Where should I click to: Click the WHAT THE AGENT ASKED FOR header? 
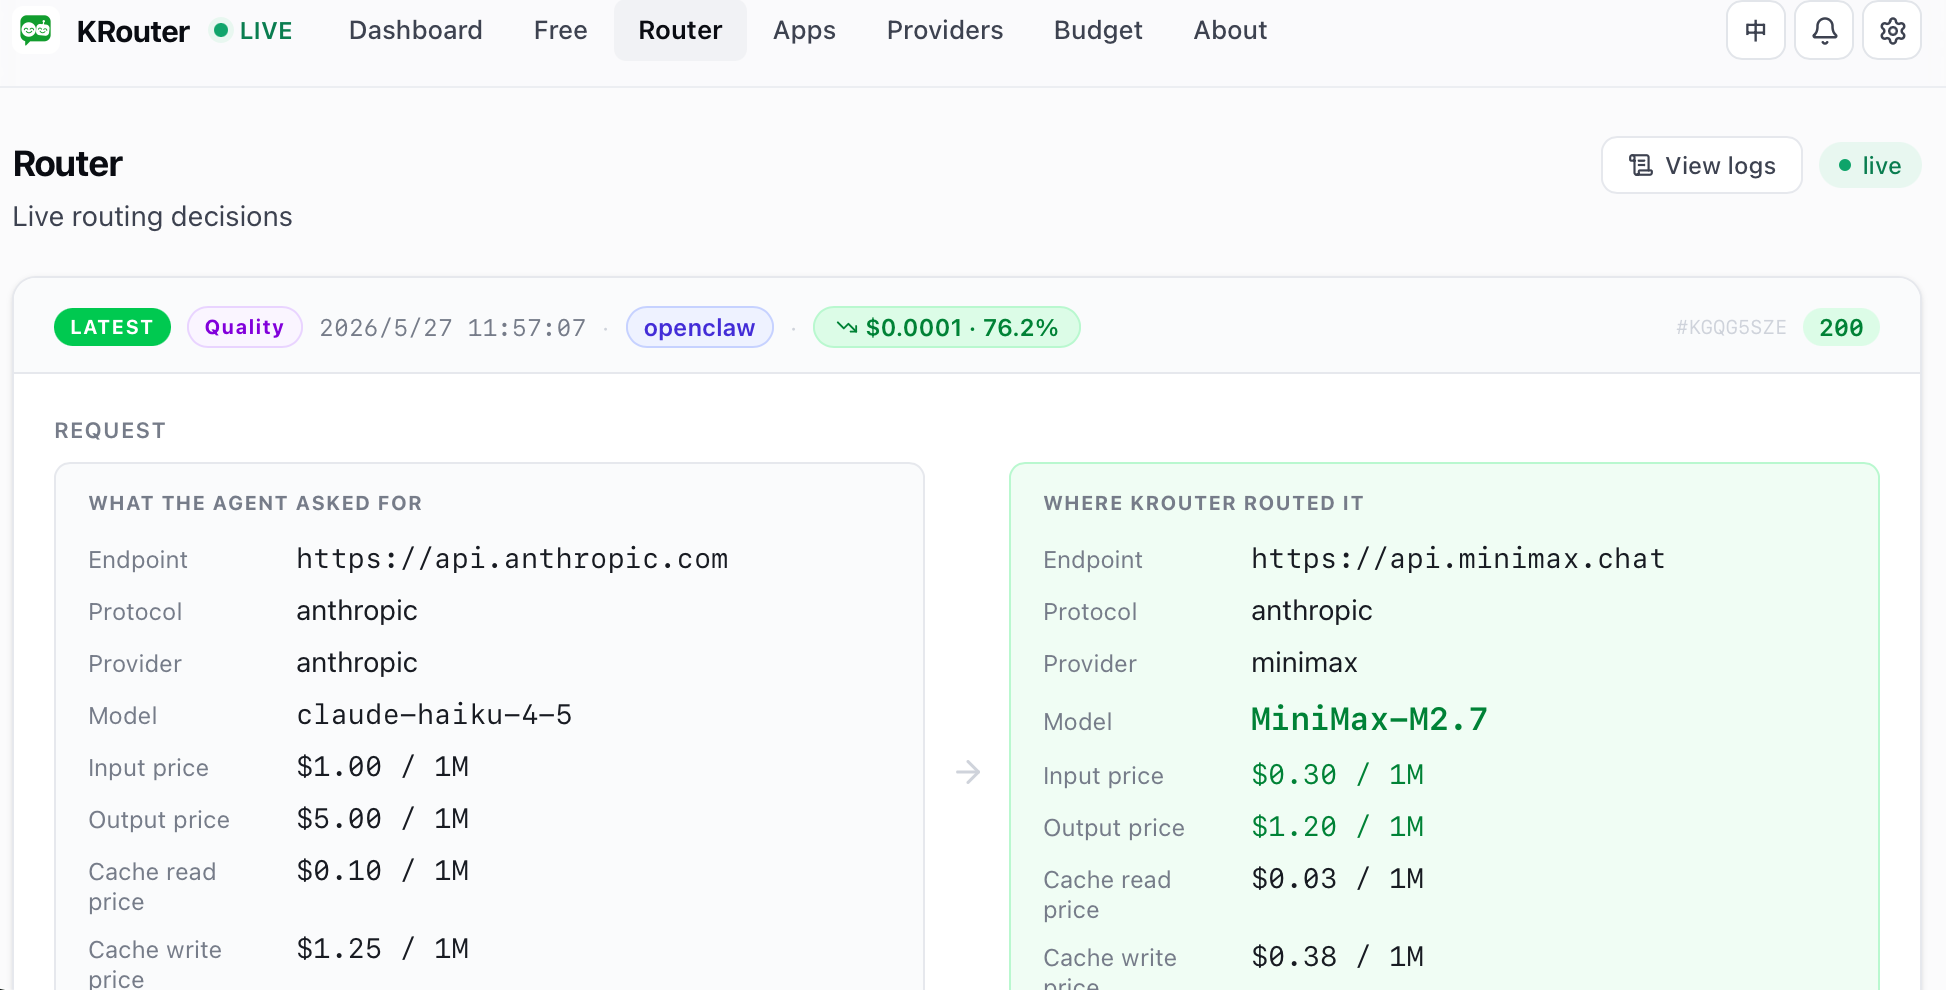coord(255,503)
